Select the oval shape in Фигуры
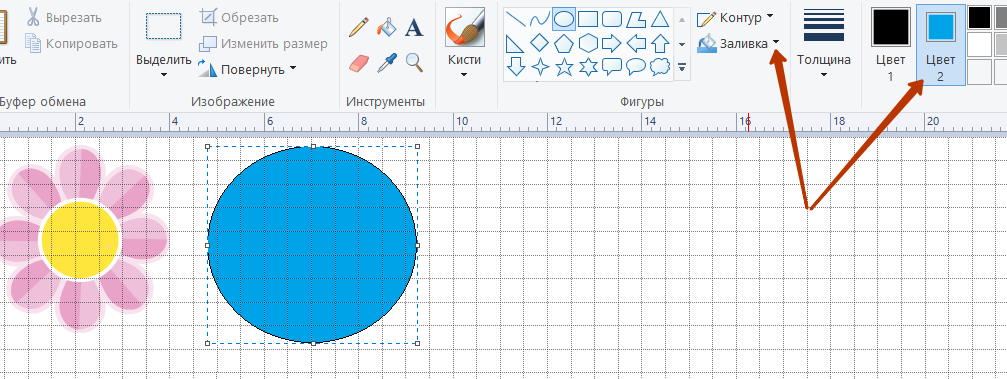 click(564, 19)
